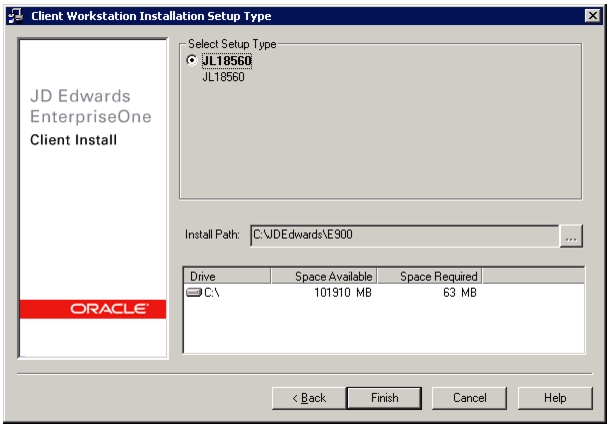Go back using the < Back button

click(x=309, y=398)
